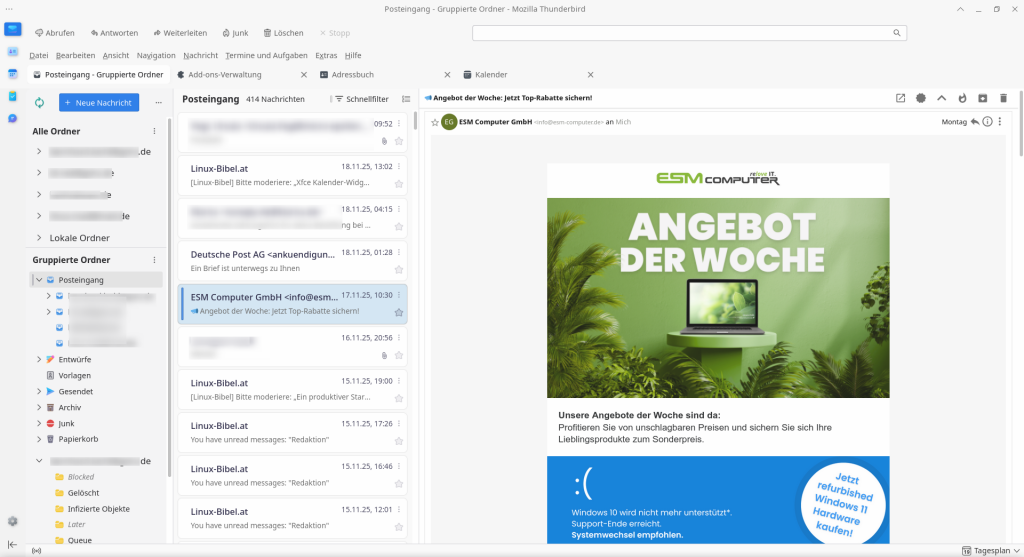Open the Address Book in the spaces sidebar
Screen dimensions: 1024x557
coord(13,51)
